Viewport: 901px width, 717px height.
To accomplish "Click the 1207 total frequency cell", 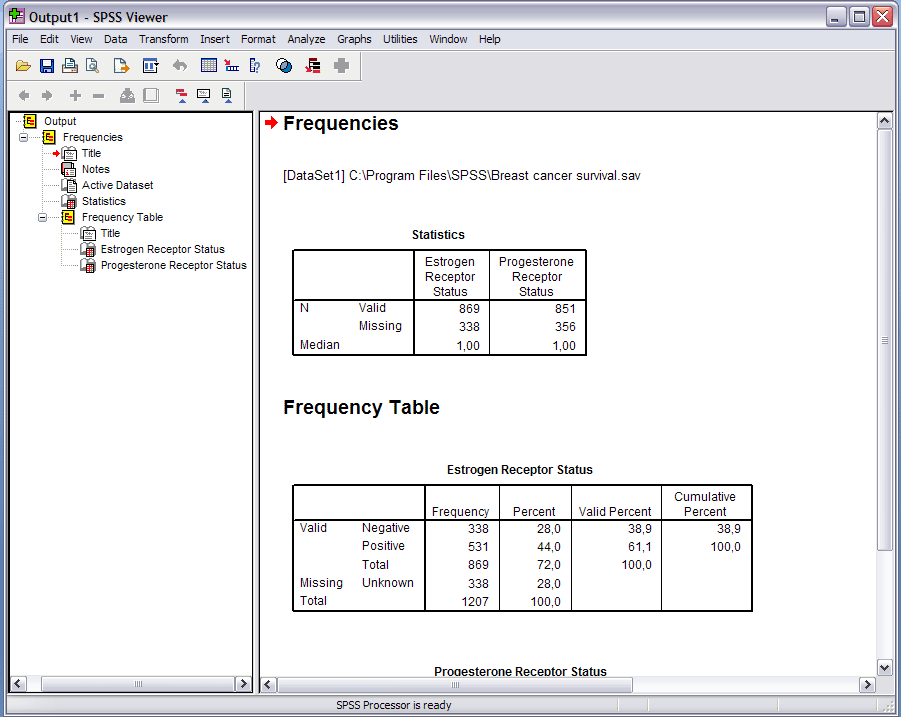I will (475, 602).
